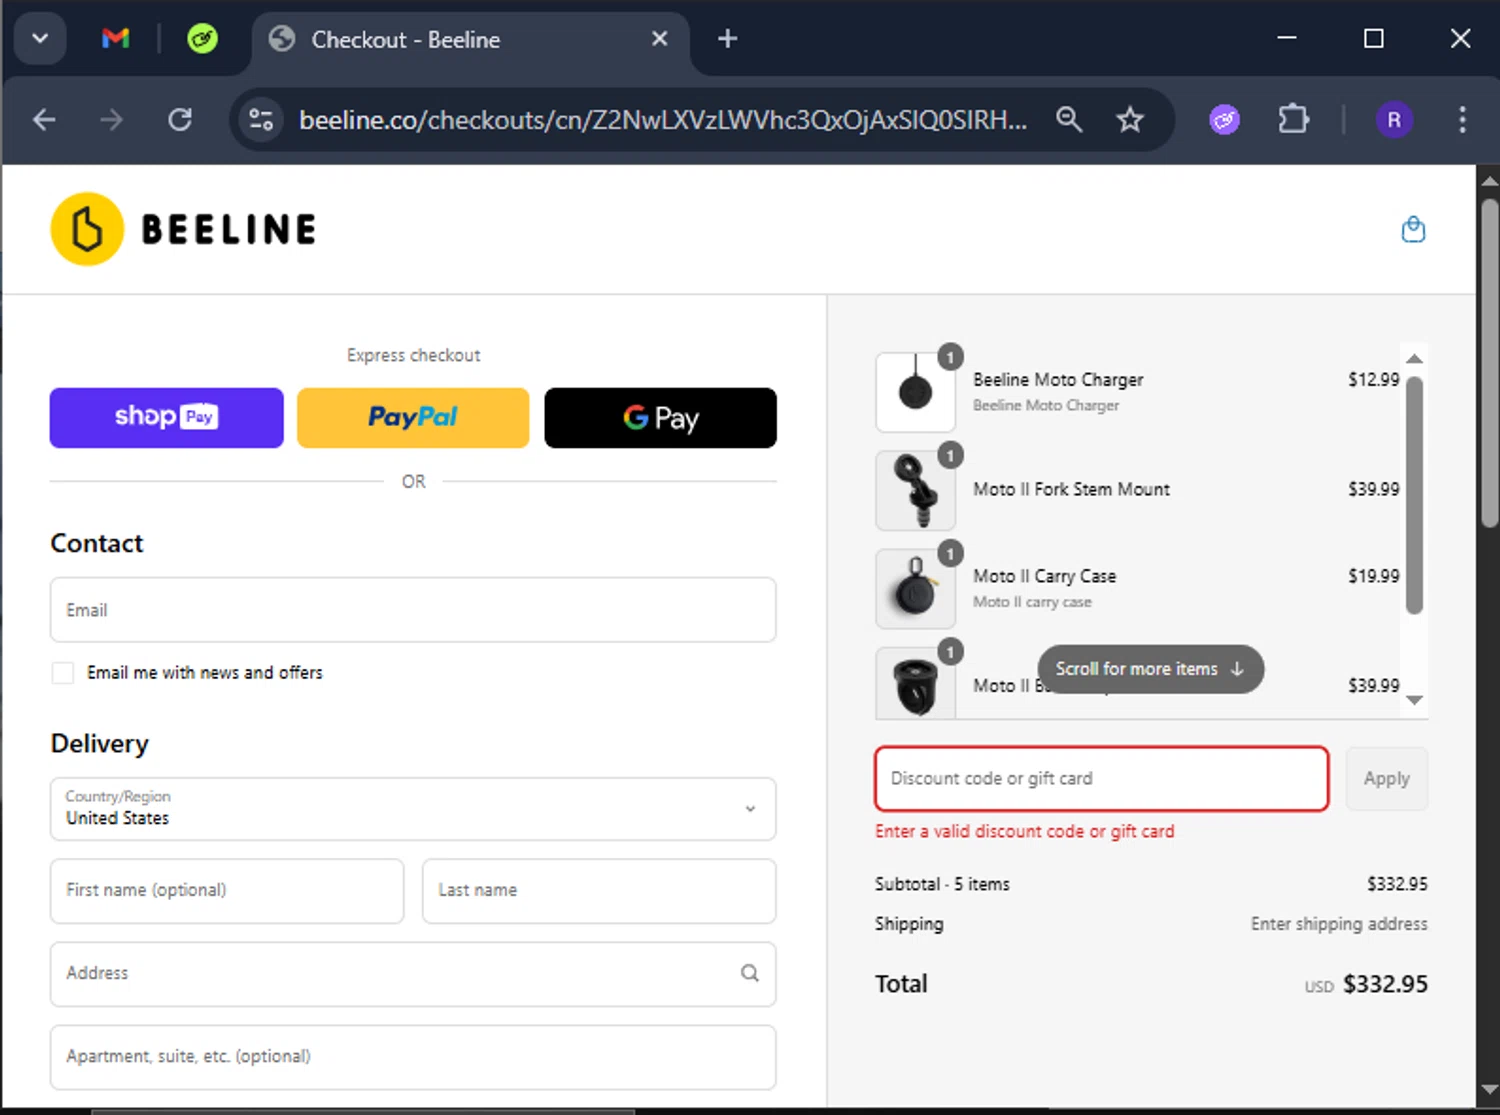Focus the Apartment, suite, etc. field
This screenshot has height=1115, width=1500.
point(413,1057)
